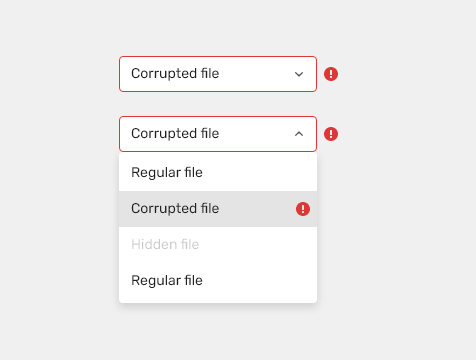This screenshot has height=360, width=476.
Task: Open the collapsed Corrupted file dropdown
Action: pyautogui.click(x=218, y=74)
